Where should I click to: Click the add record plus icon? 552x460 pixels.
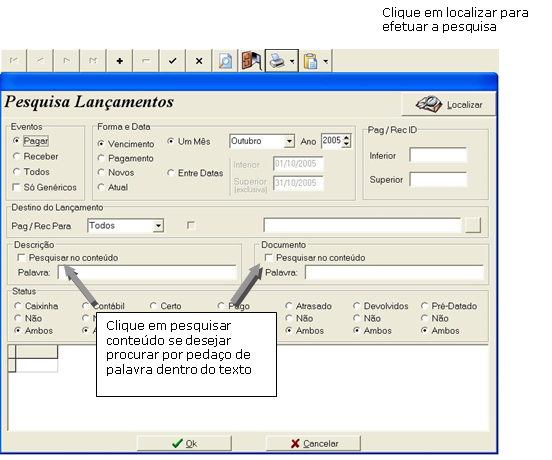coord(120,61)
